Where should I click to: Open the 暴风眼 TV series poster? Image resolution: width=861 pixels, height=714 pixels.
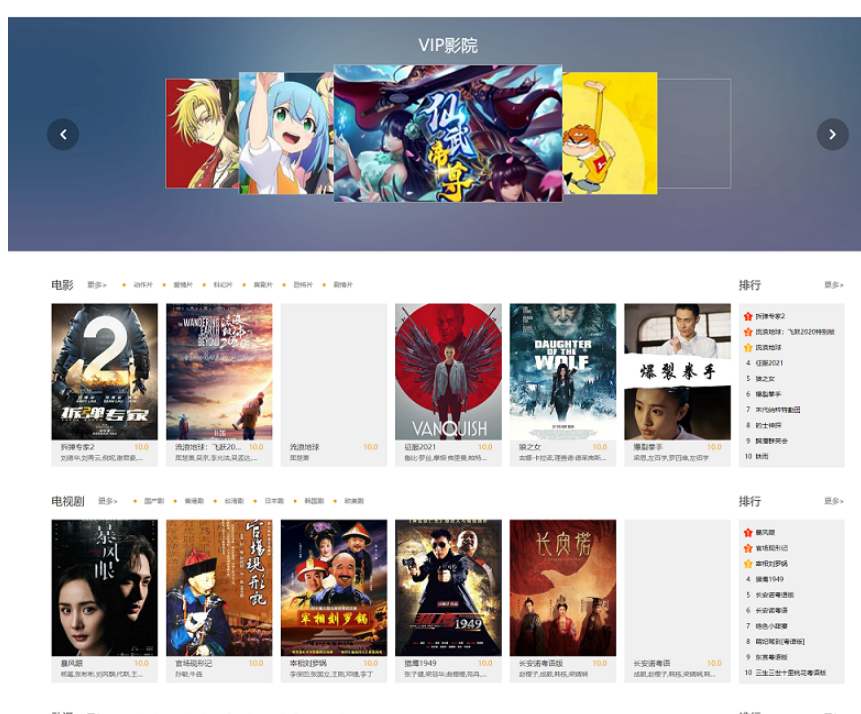[104, 588]
